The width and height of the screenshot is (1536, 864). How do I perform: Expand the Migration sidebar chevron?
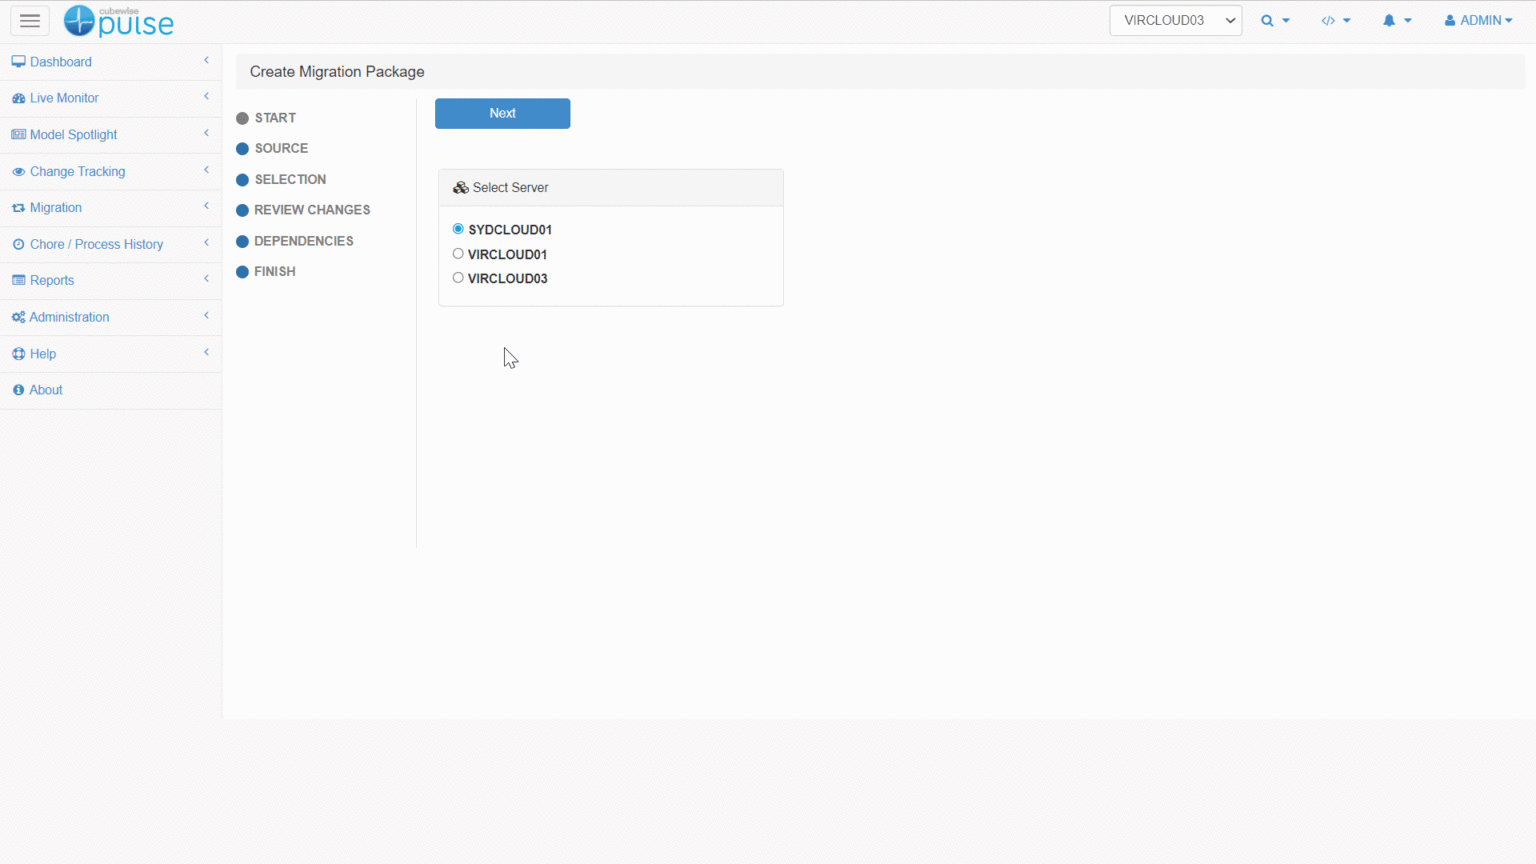tap(206, 207)
